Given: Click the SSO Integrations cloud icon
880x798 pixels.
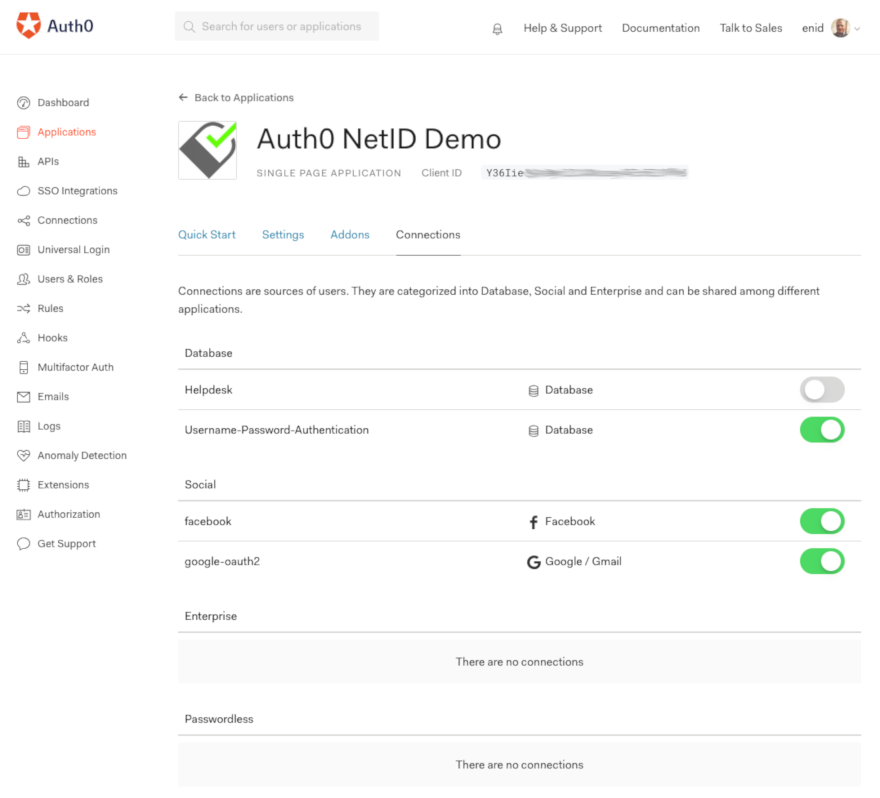Looking at the screenshot, I should coord(24,191).
